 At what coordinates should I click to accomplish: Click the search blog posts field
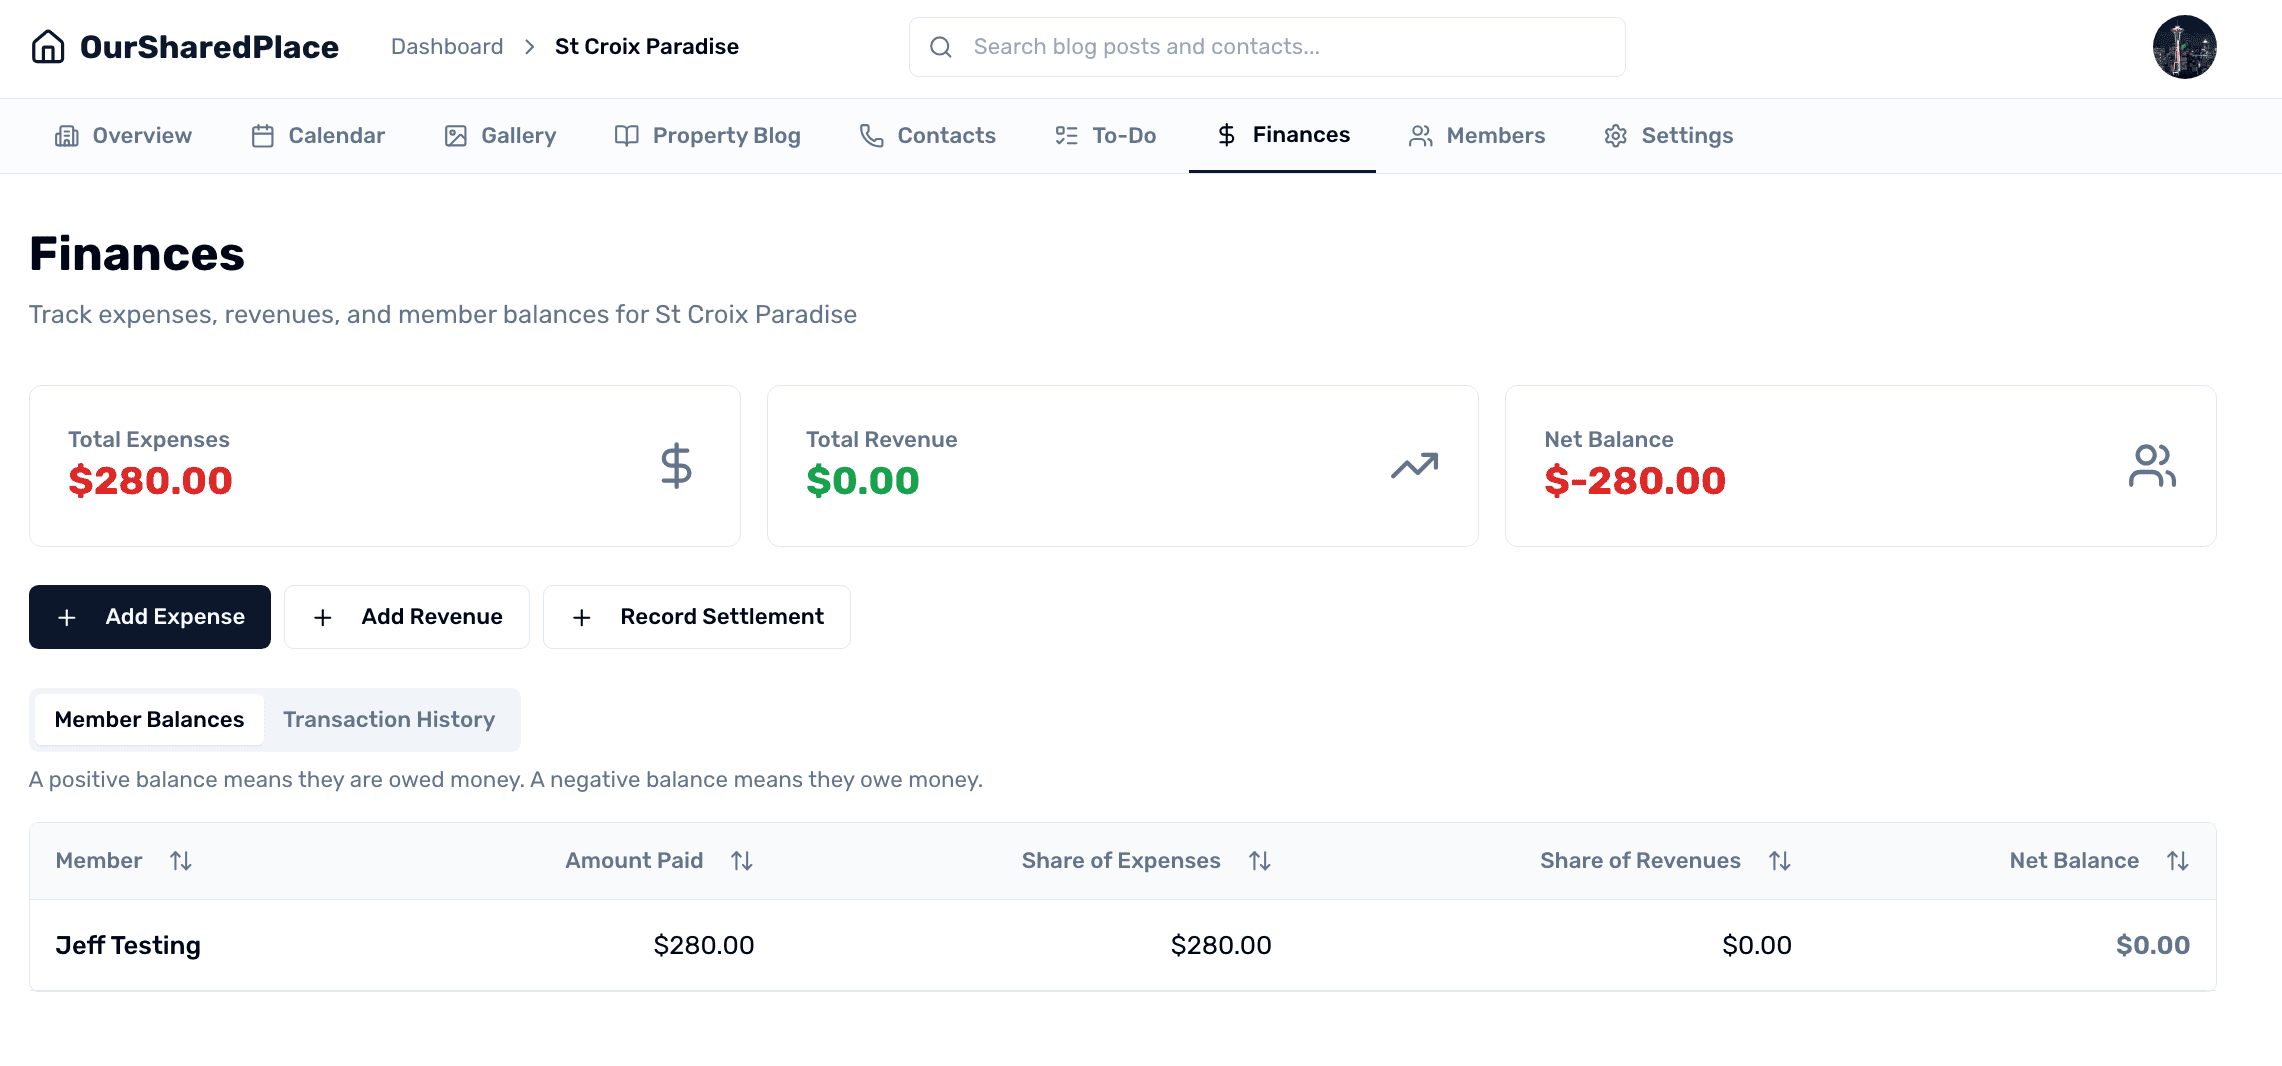pos(1265,46)
